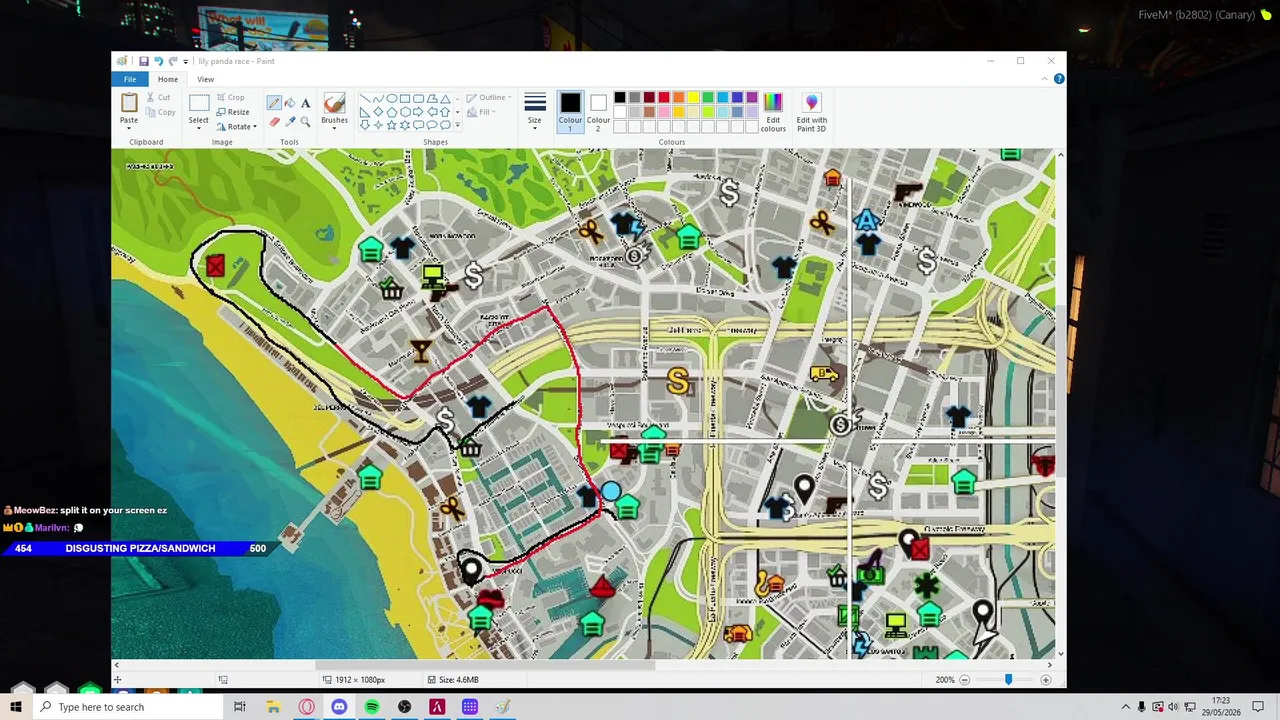Open the Select dropdown arrow
Image resolution: width=1280 pixels, height=720 pixels.
click(199, 127)
